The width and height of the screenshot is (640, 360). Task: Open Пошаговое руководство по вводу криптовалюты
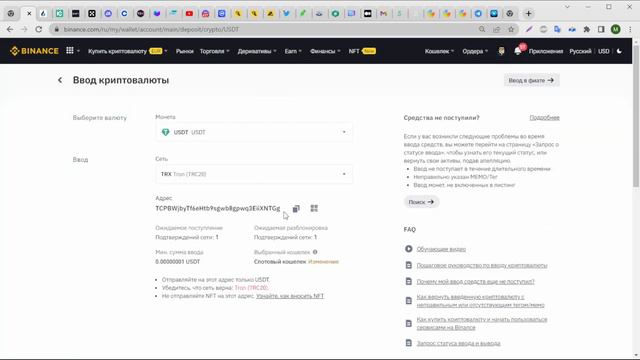[482, 265]
